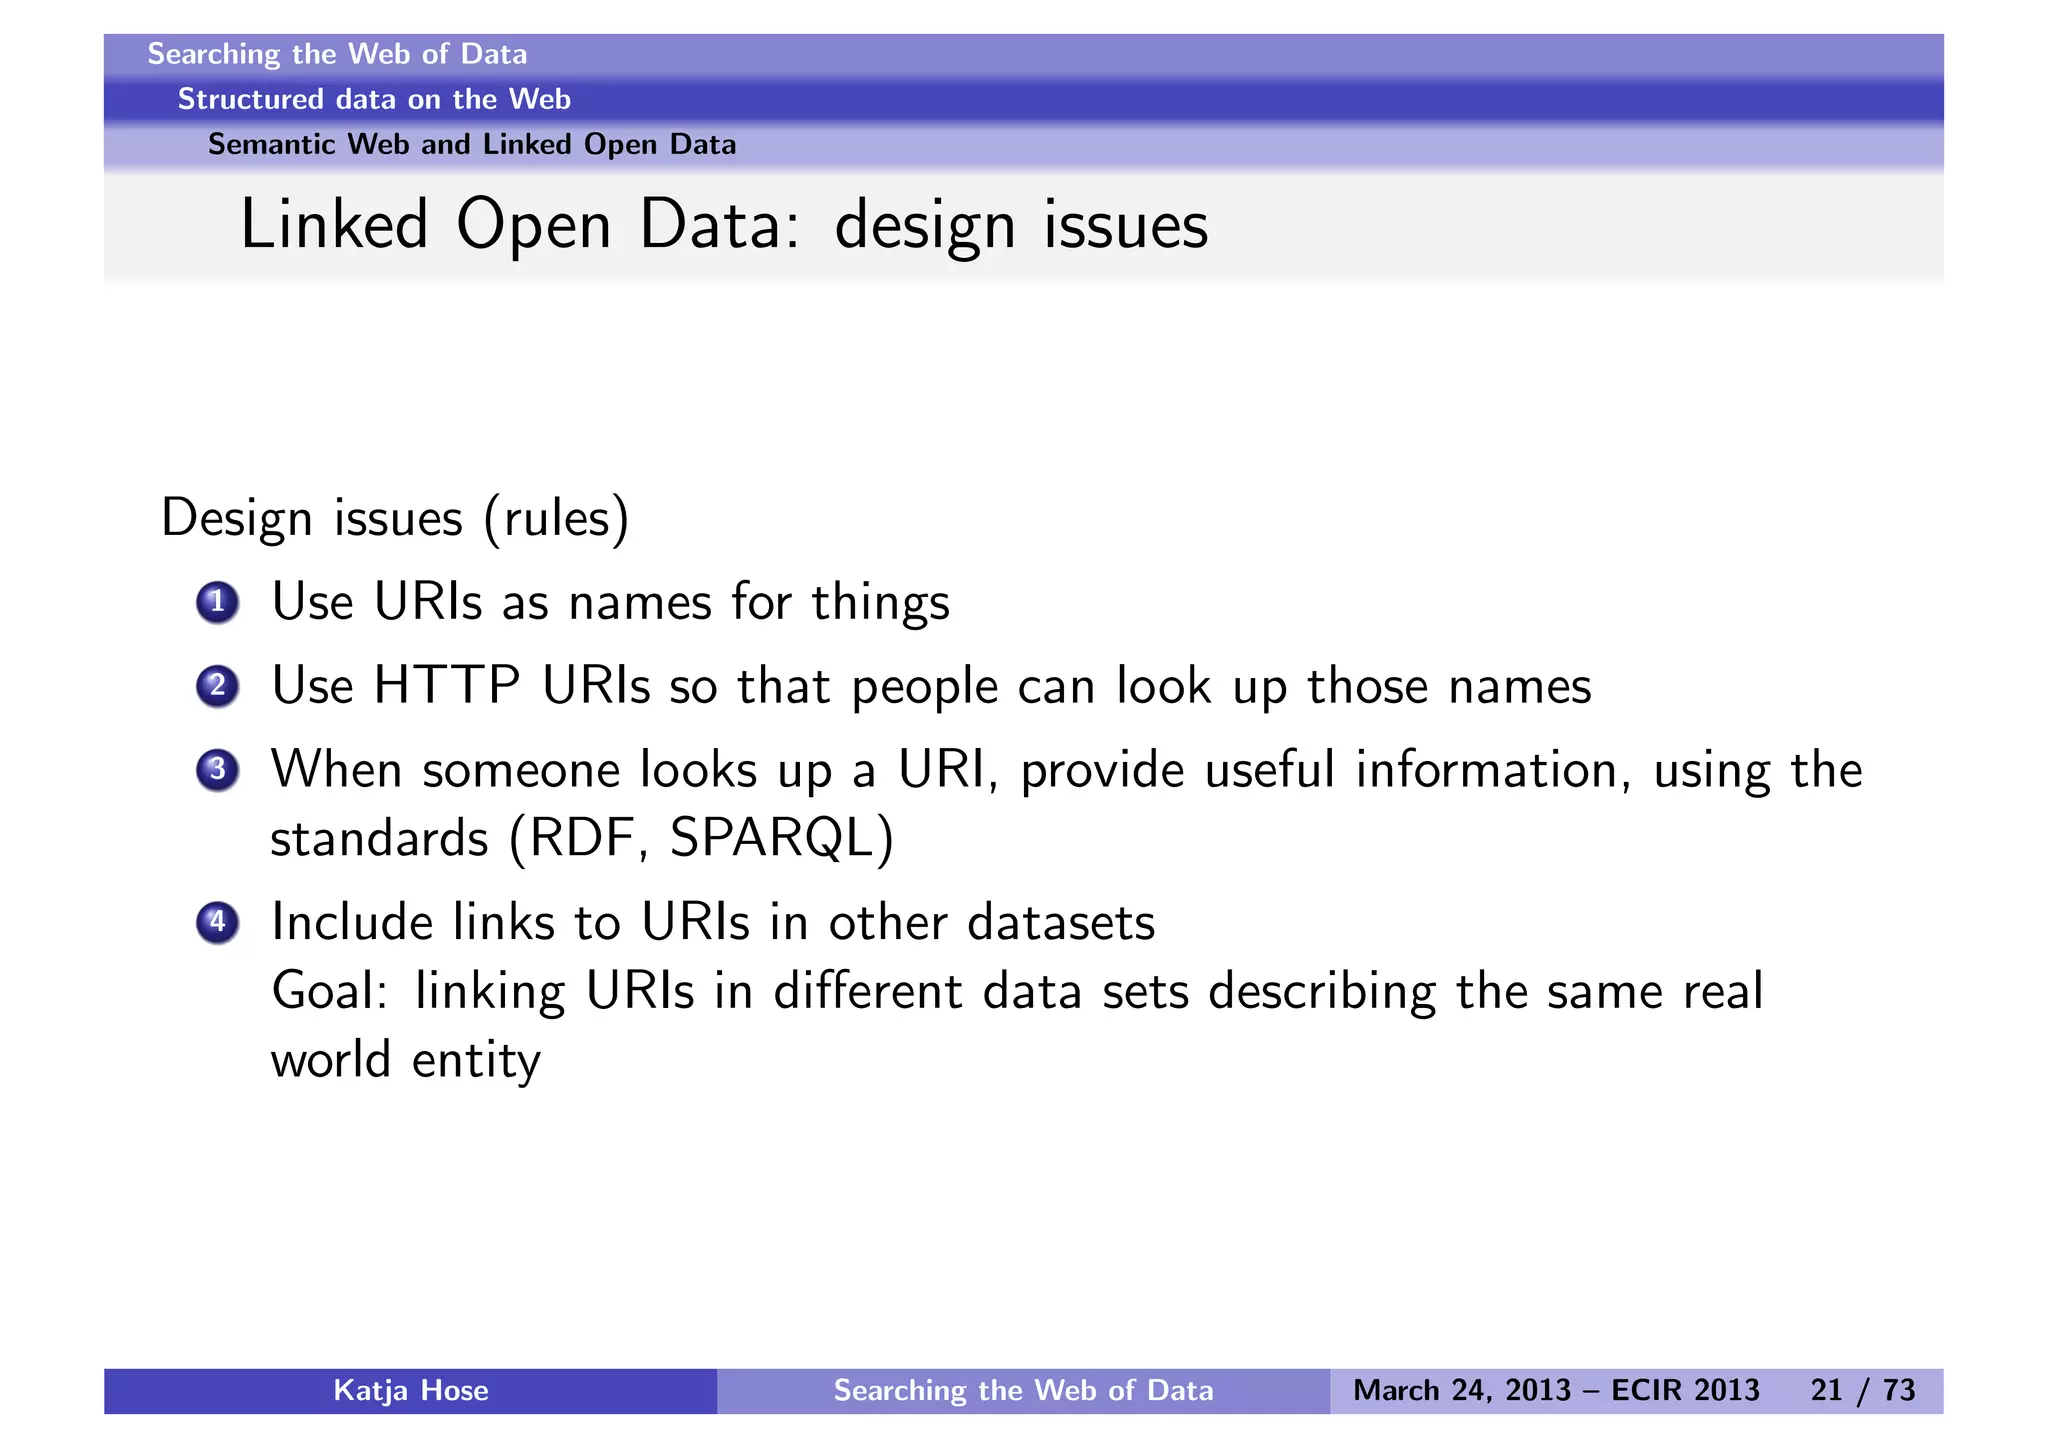Click the 'March 24, 2013 – ECIR 2013' date
This screenshot has height=1448, width=2048.
[x=1556, y=1391]
